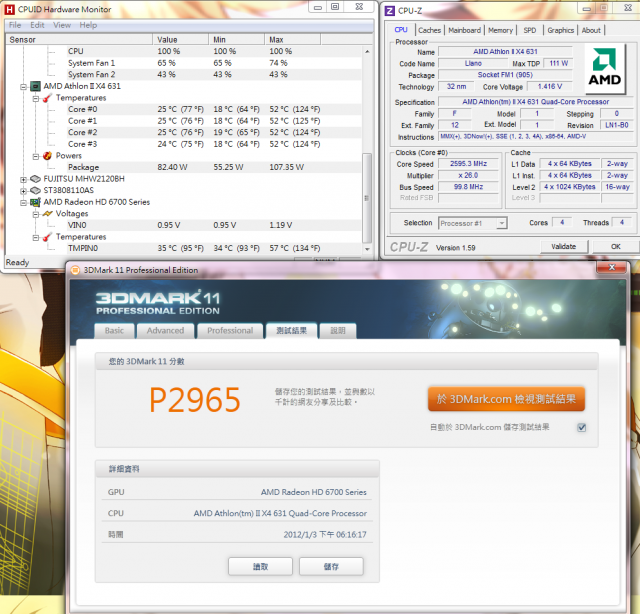Open the Professional tab in 3DMark 11

pos(230,331)
